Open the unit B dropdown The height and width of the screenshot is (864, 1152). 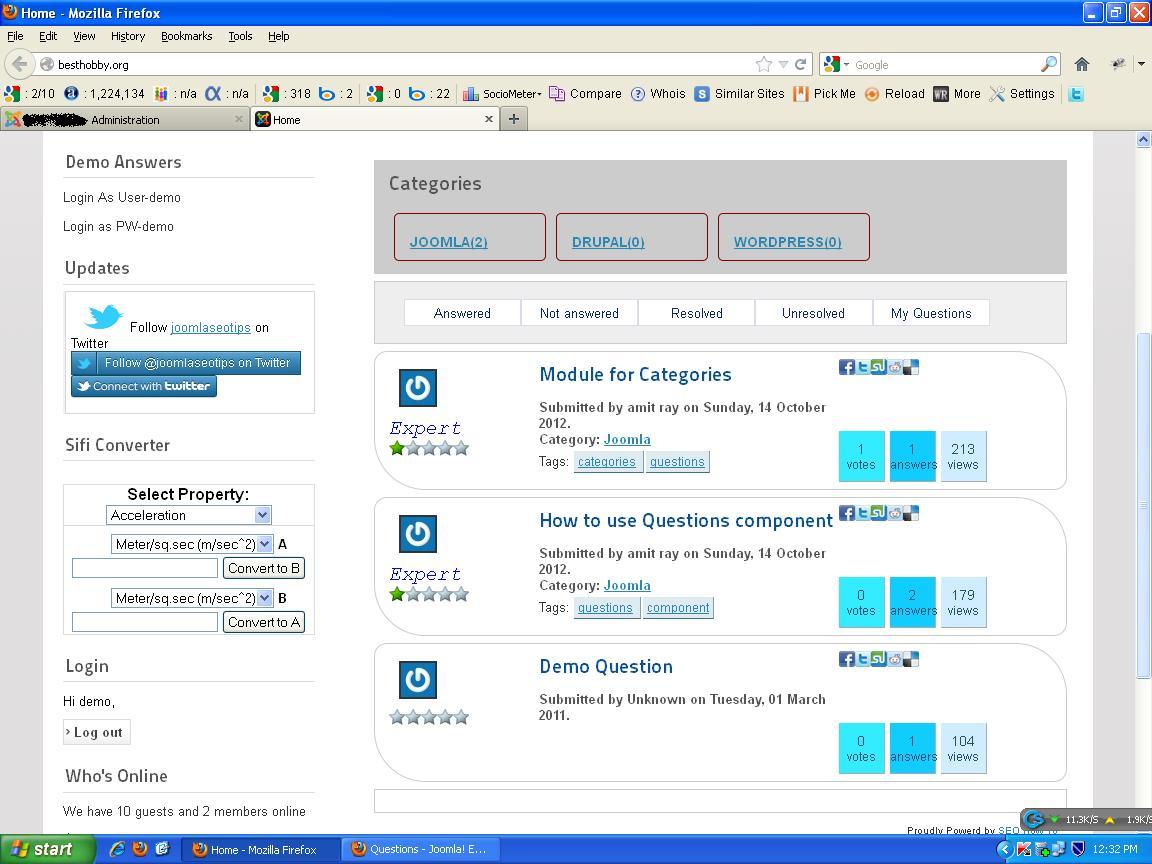pyautogui.click(x=192, y=598)
